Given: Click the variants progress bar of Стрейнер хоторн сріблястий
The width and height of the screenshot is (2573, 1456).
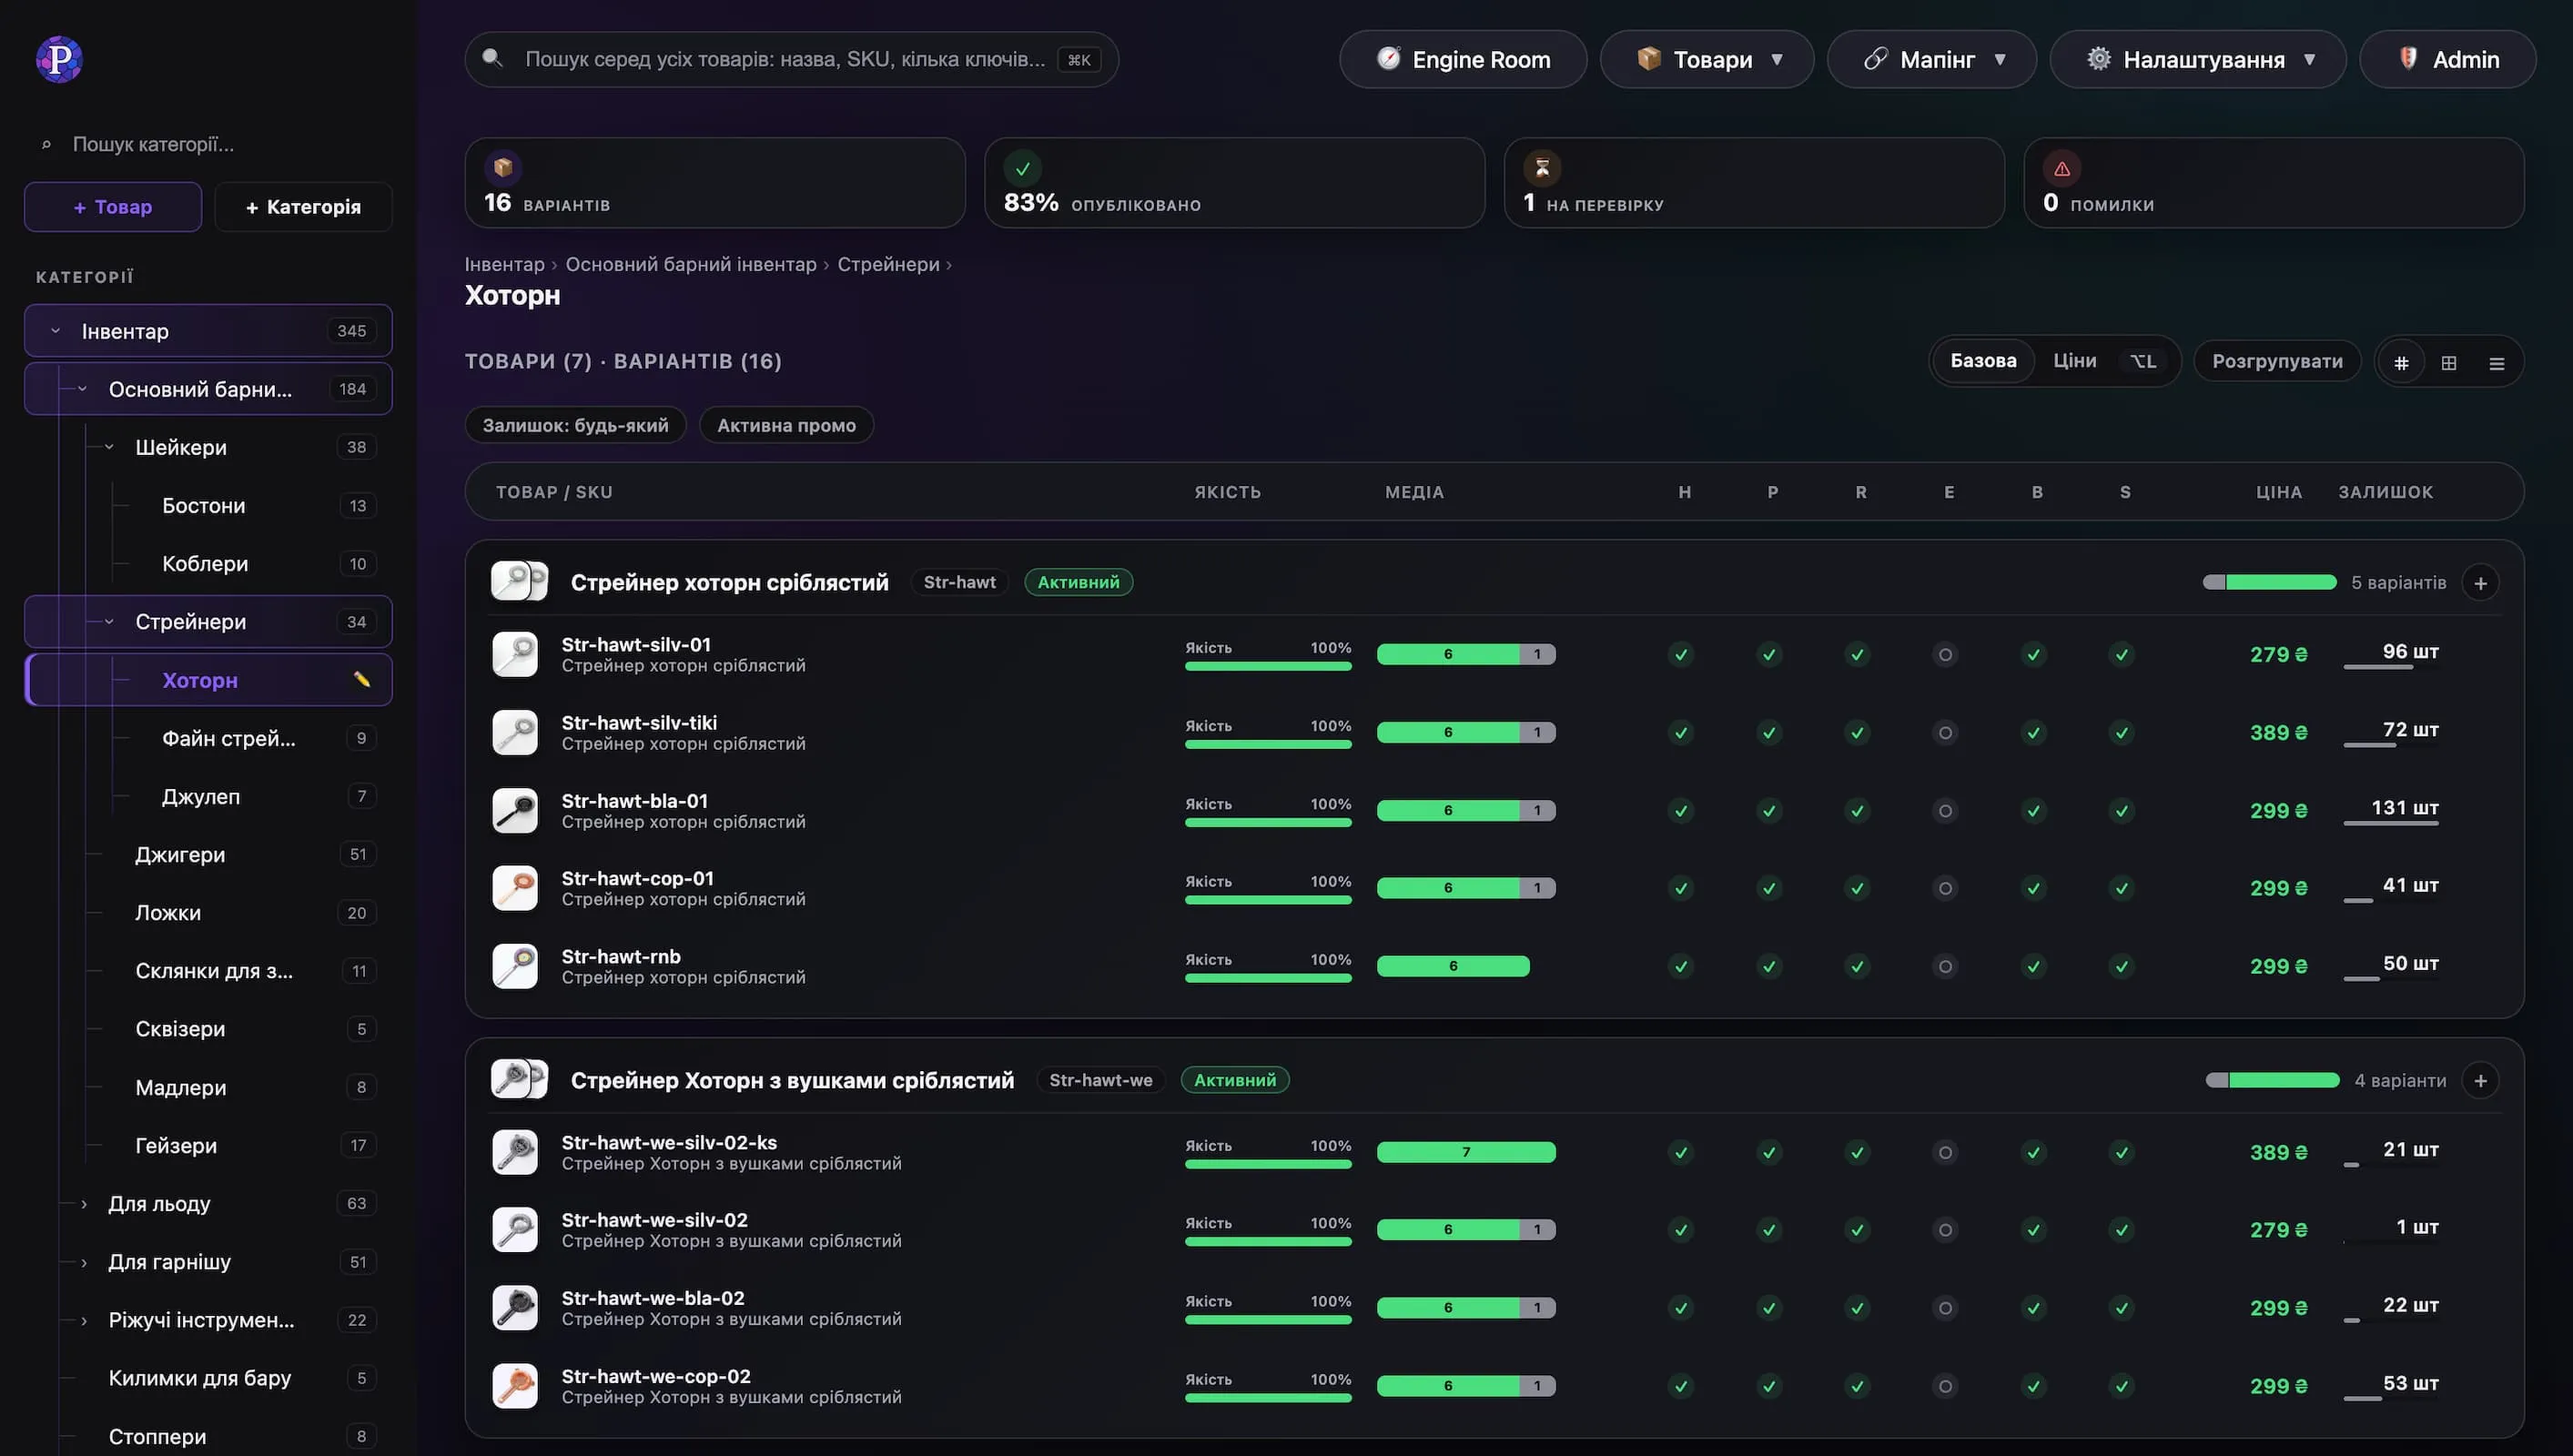Looking at the screenshot, I should pos(2269,583).
